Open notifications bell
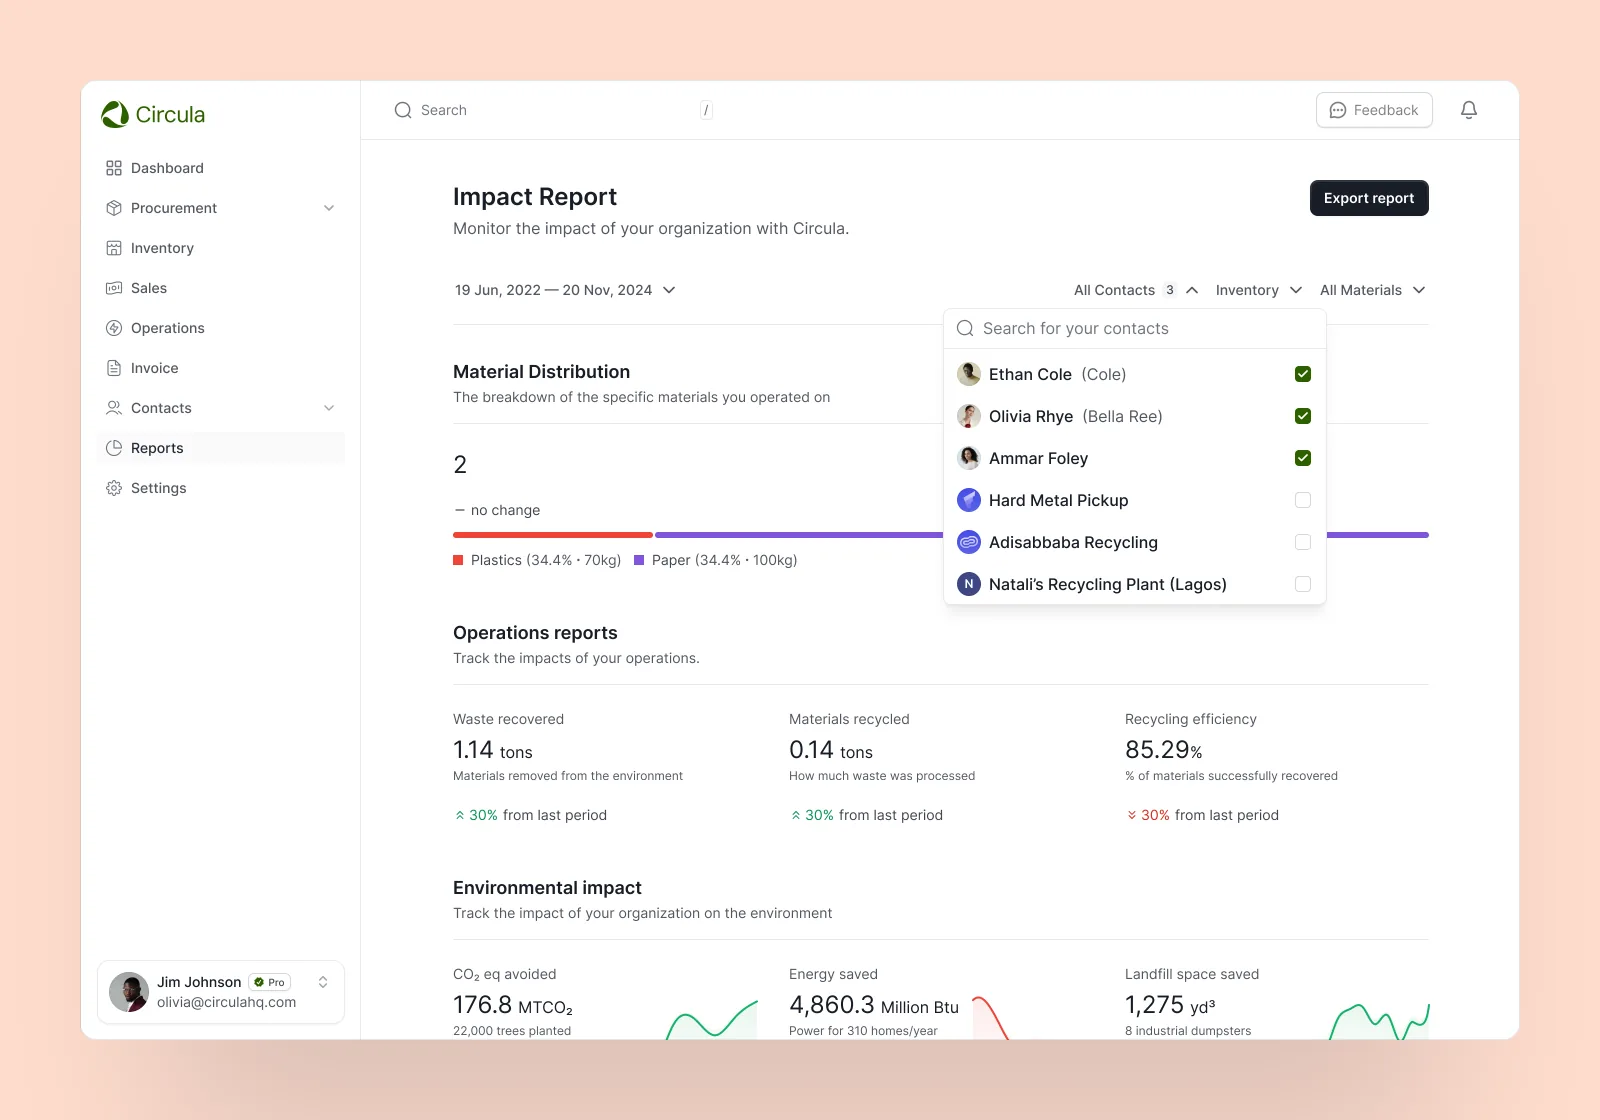 click(x=1469, y=110)
